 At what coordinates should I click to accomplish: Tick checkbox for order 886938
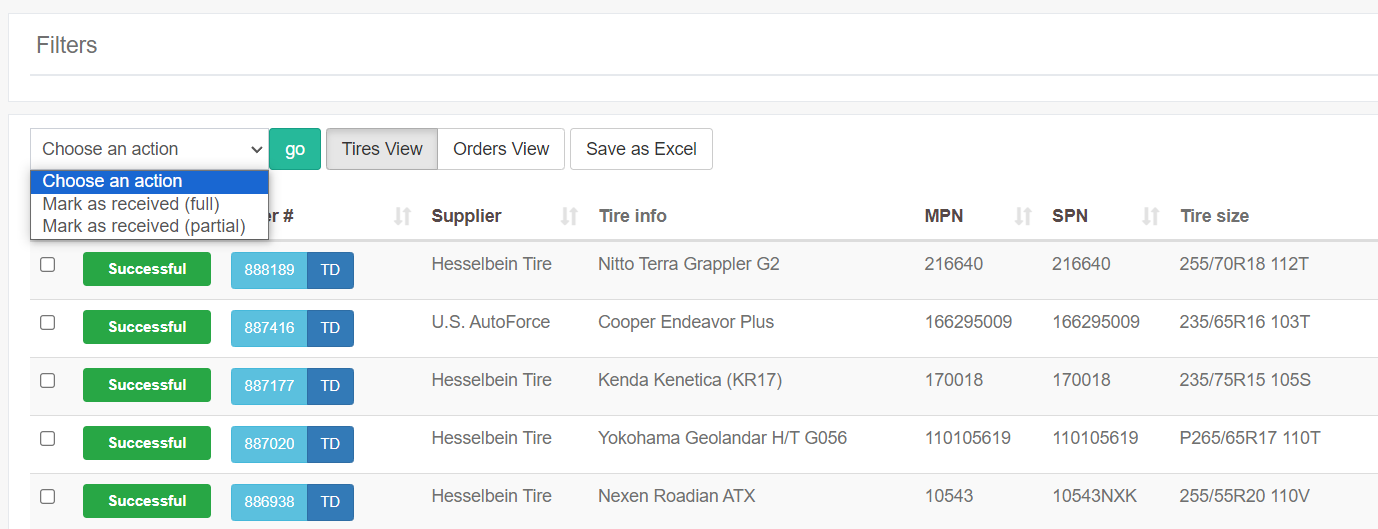tap(47, 497)
